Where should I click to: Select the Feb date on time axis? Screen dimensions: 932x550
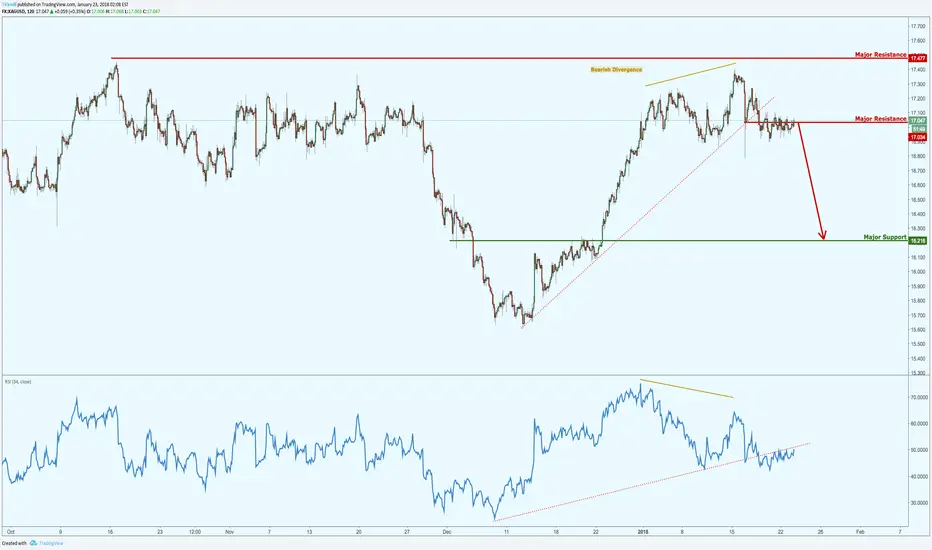click(x=859, y=532)
